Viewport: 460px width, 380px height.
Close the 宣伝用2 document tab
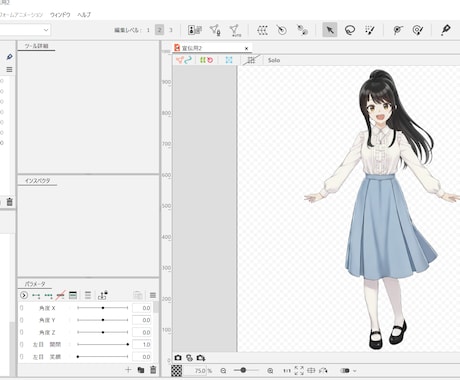tap(246, 48)
